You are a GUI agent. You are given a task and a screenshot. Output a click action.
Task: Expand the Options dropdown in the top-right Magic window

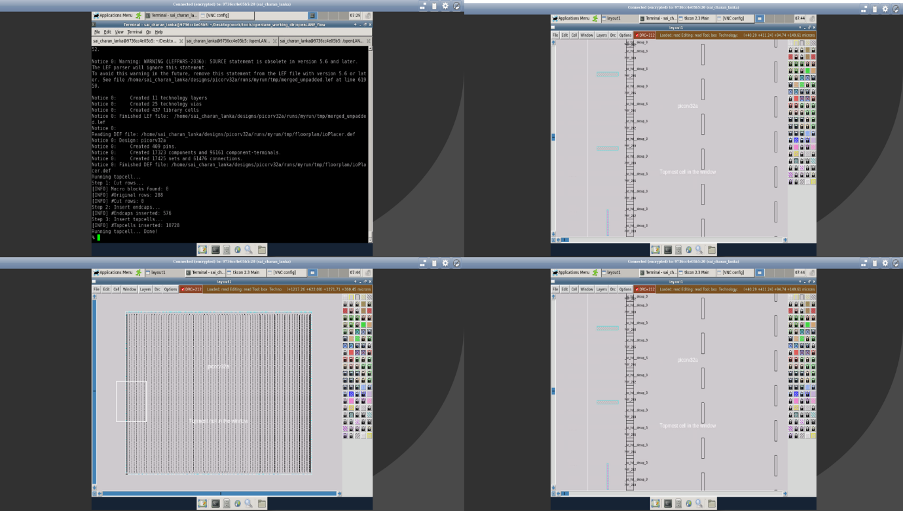tap(625, 34)
